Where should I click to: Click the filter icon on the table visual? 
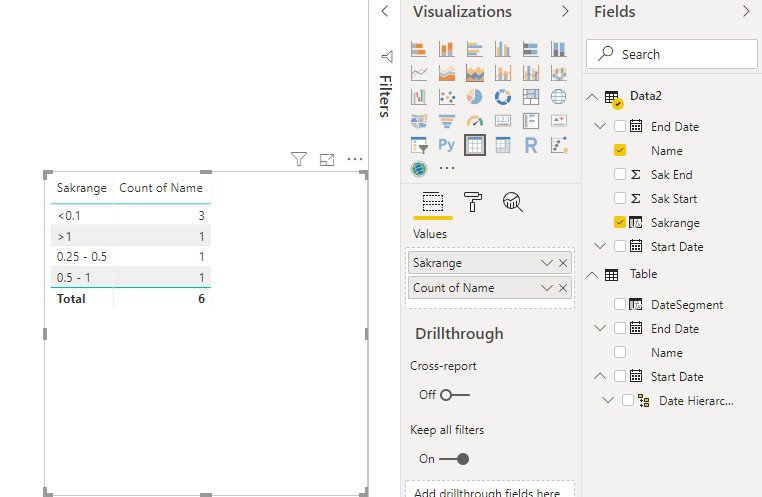[x=299, y=159]
